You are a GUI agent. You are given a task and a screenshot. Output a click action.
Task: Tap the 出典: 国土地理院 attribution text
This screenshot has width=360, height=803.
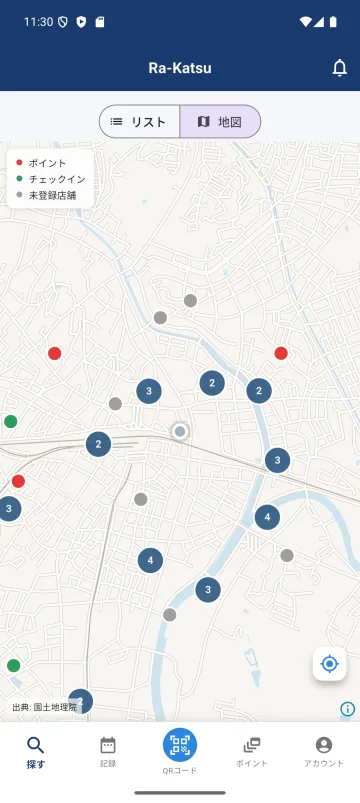(x=45, y=707)
